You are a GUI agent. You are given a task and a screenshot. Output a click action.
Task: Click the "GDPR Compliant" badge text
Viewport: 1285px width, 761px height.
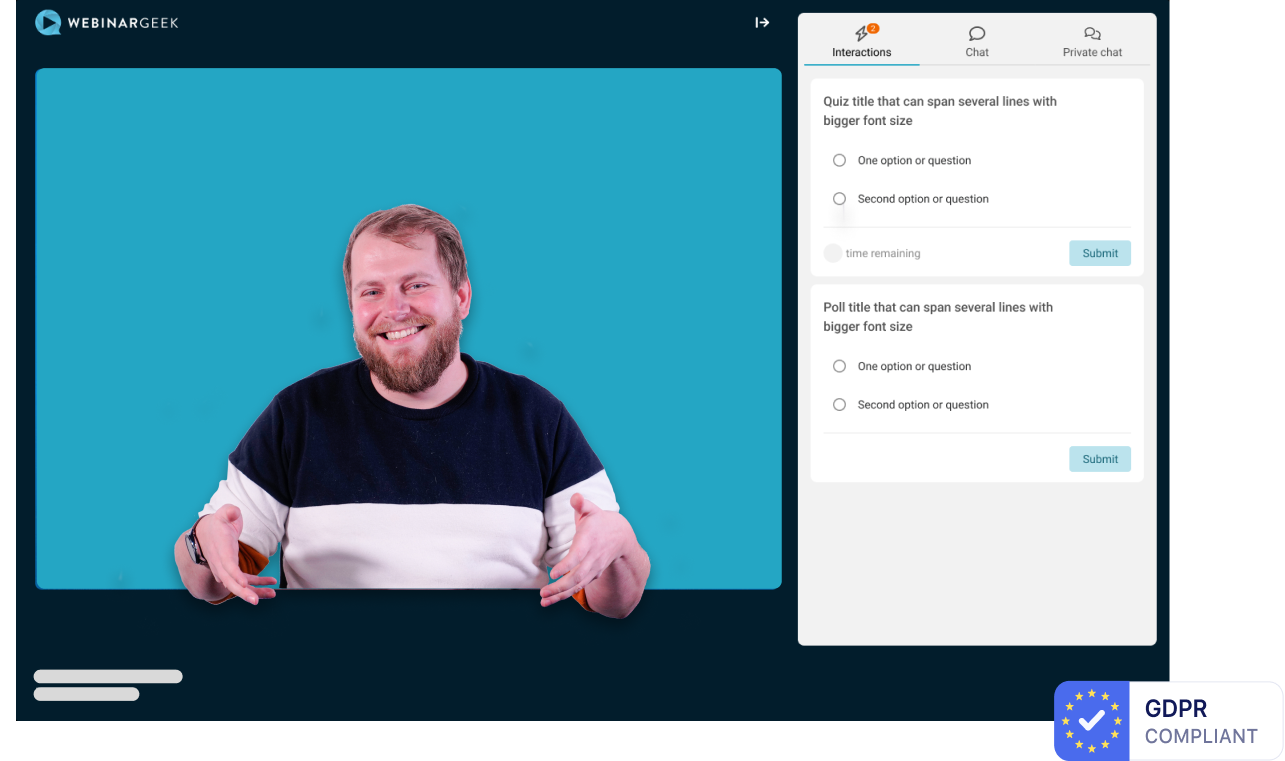click(1200, 722)
